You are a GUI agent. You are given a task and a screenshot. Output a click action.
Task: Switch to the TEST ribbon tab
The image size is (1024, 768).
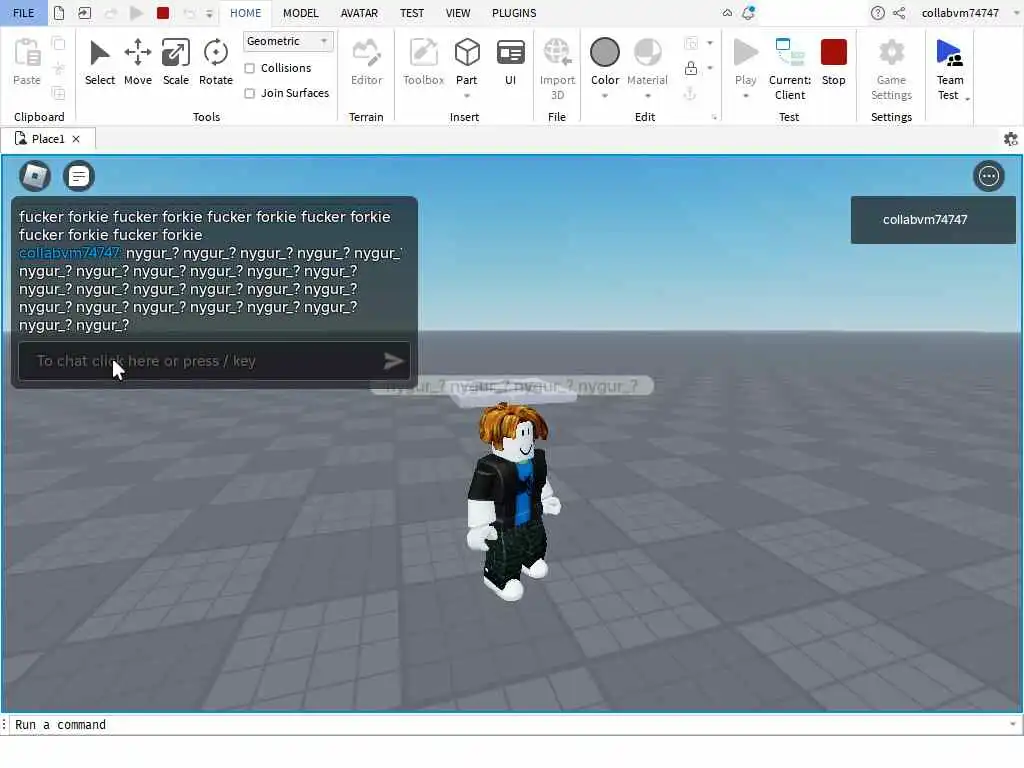411,13
